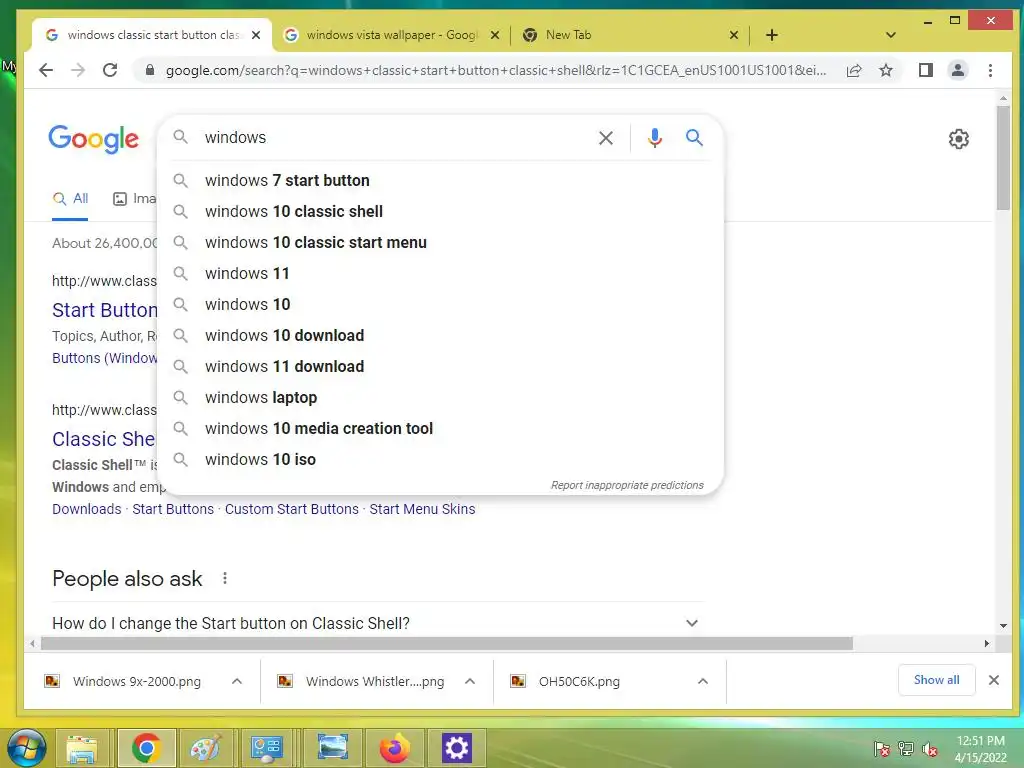This screenshot has width=1024, height=768.
Task: Open Google quick settings gear
Action: tap(958, 138)
